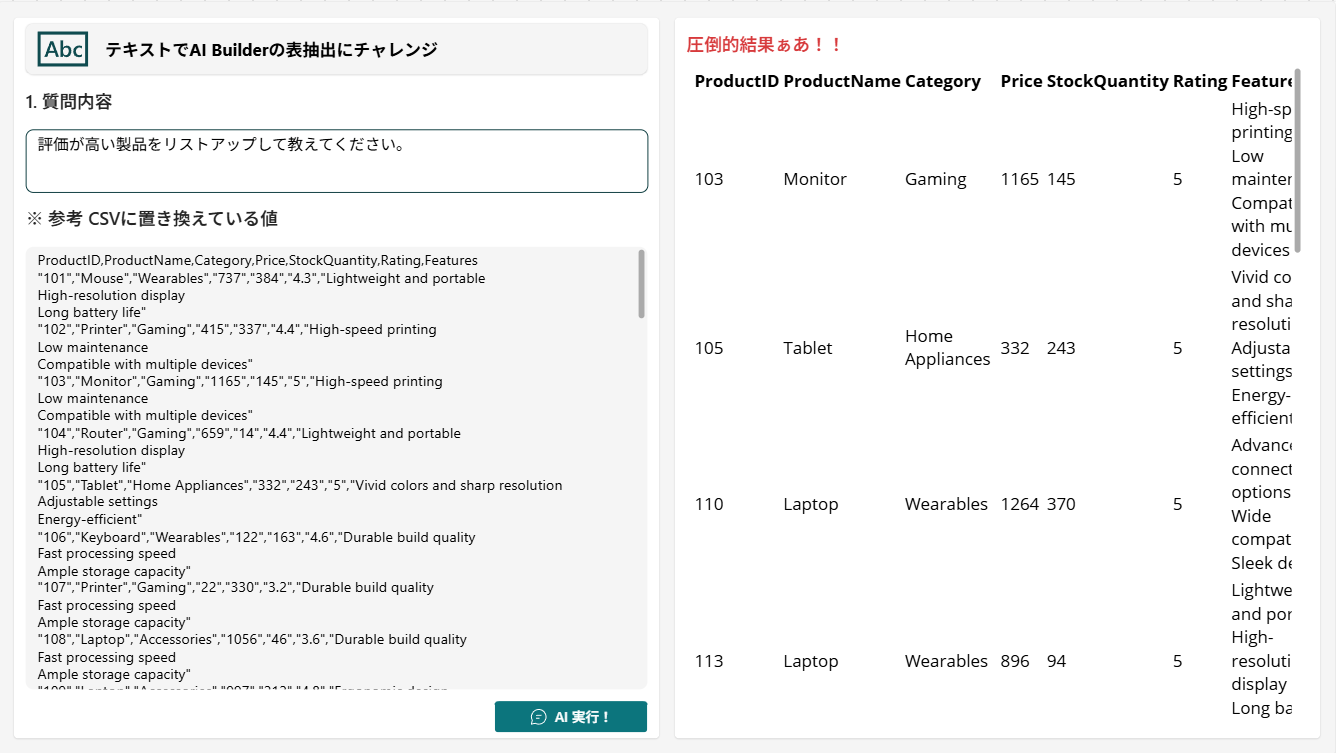1336x753 pixels.
Task: Click Laptop name in row 113
Action: coord(811,661)
